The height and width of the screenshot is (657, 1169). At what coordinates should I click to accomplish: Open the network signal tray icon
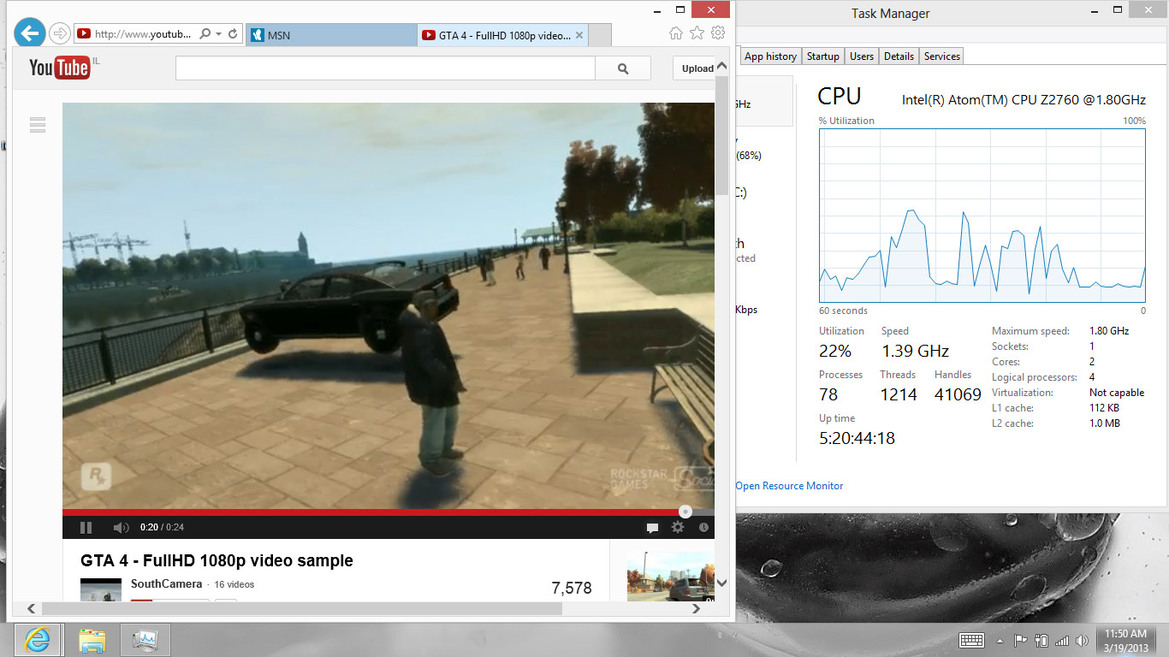[1062, 641]
